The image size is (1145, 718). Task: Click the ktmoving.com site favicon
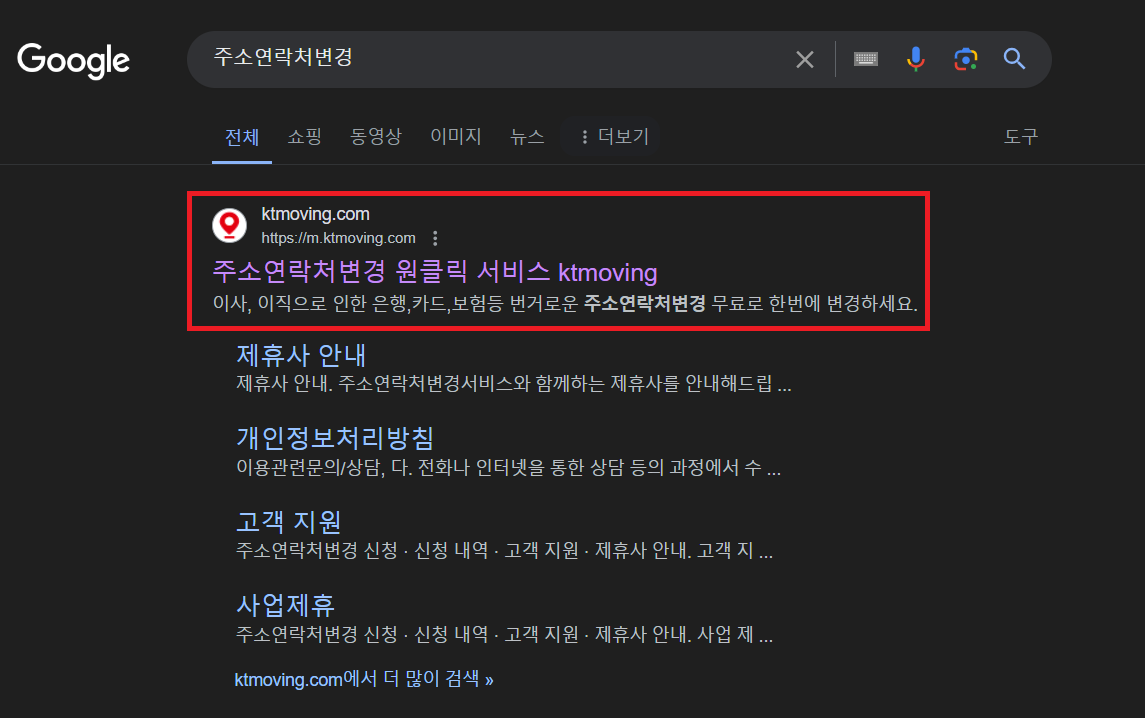tap(229, 225)
